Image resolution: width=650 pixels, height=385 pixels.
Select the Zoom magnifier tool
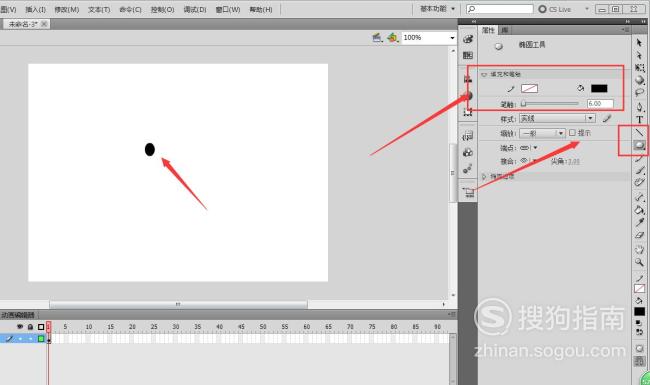click(639, 262)
